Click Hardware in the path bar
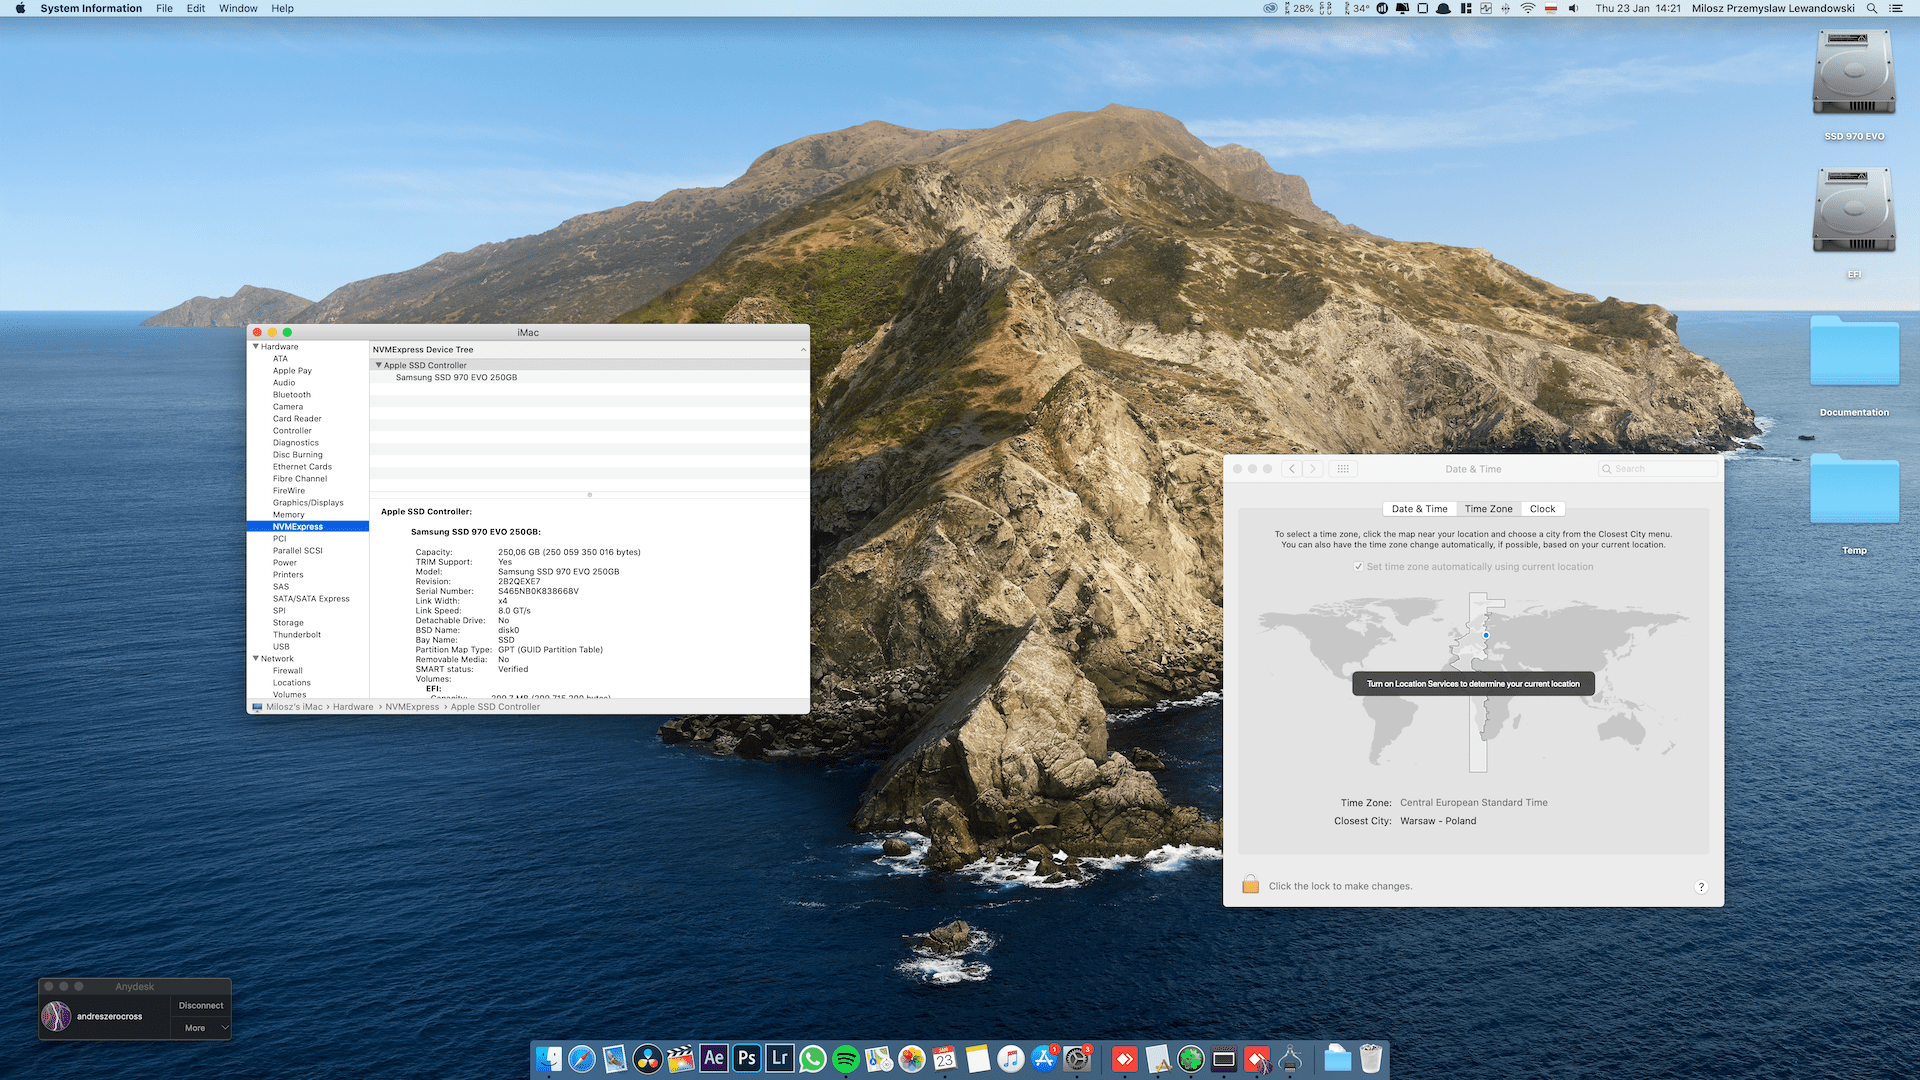The image size is (1920, 1080). click(353, 707)
